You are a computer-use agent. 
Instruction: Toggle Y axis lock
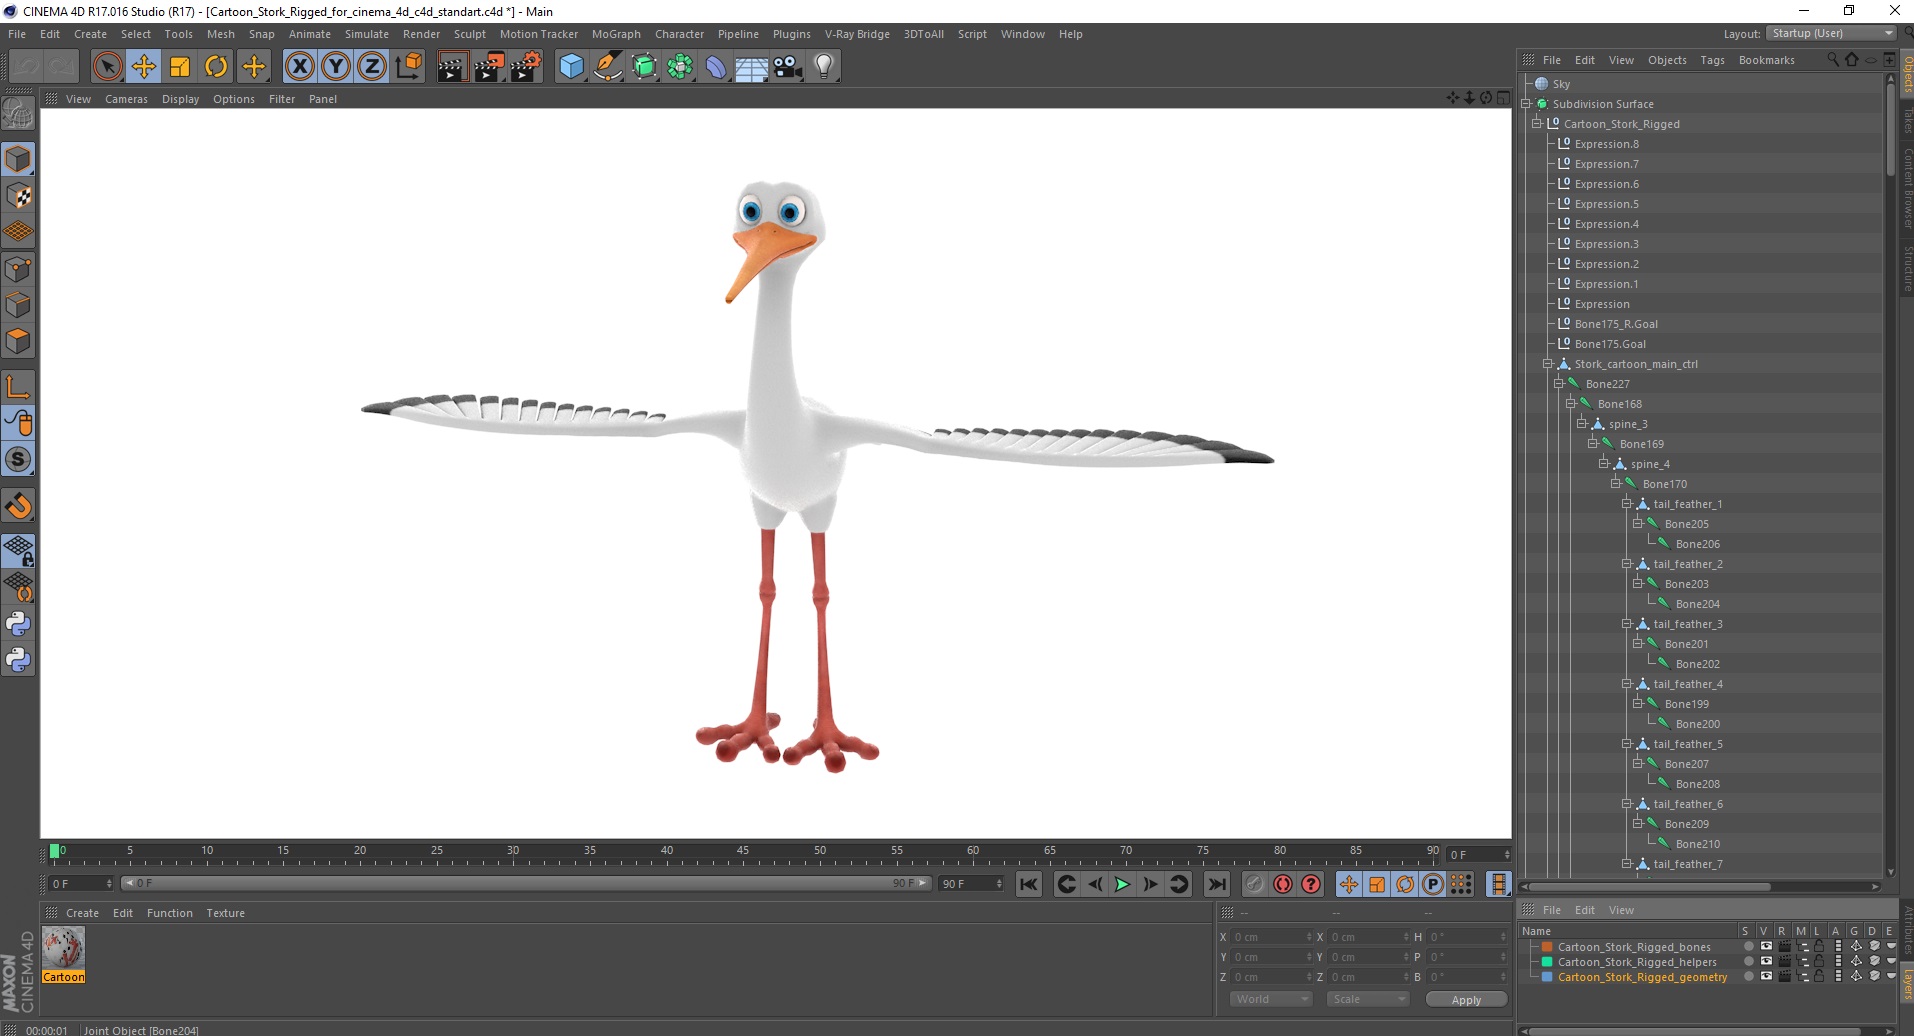tap(336, 67)
